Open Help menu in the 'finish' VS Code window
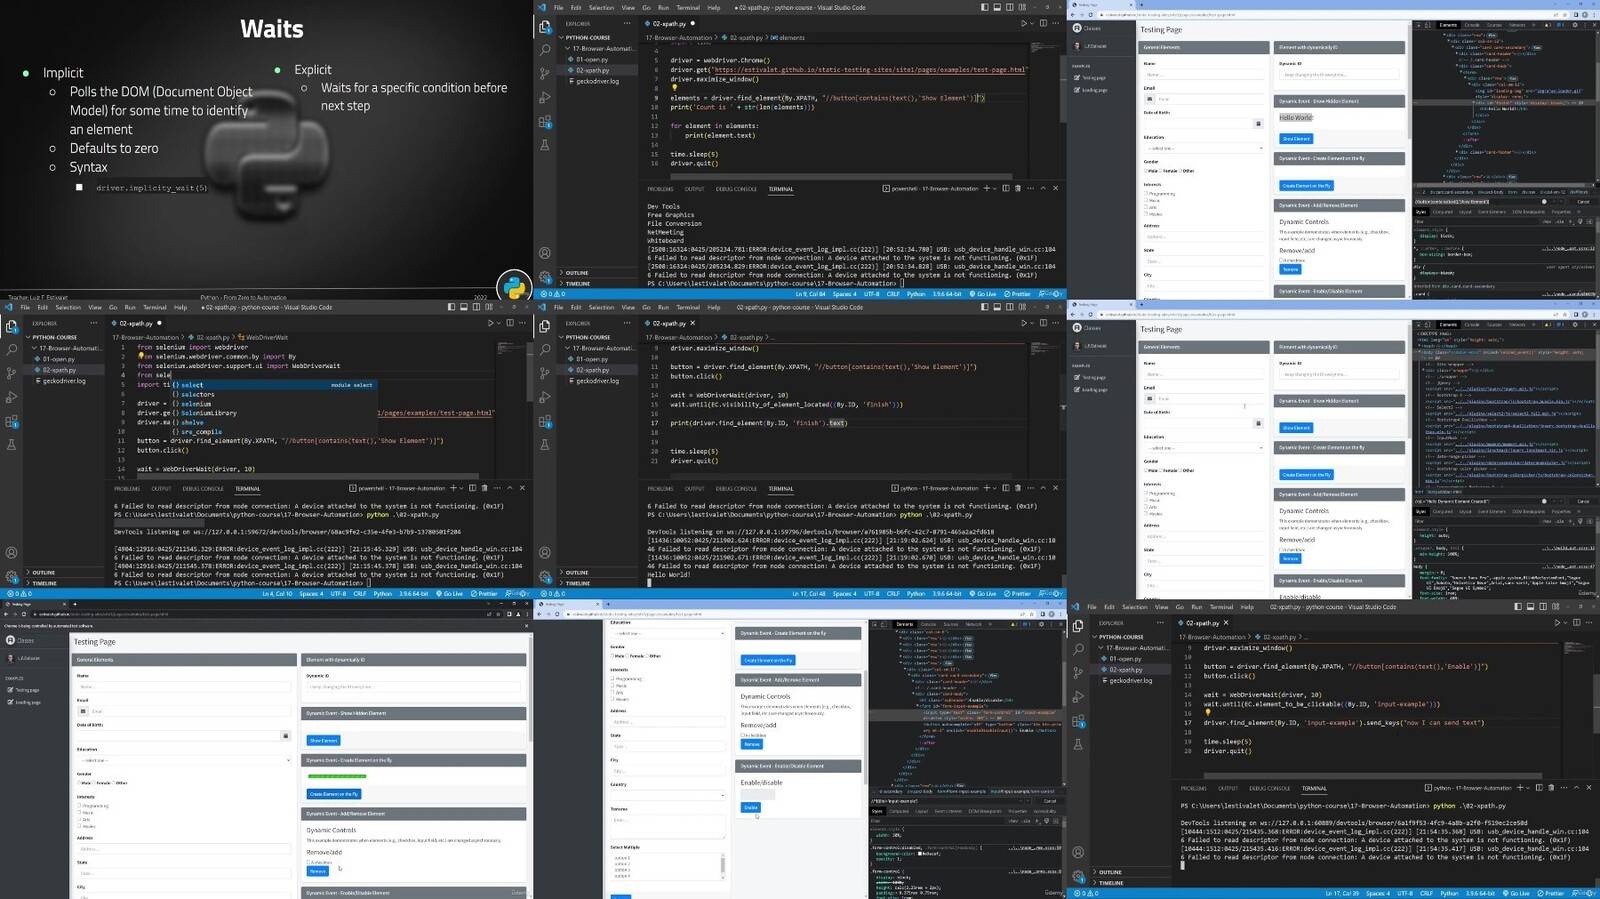Viewport: 1600px width, 899px height. click(714, 307)
